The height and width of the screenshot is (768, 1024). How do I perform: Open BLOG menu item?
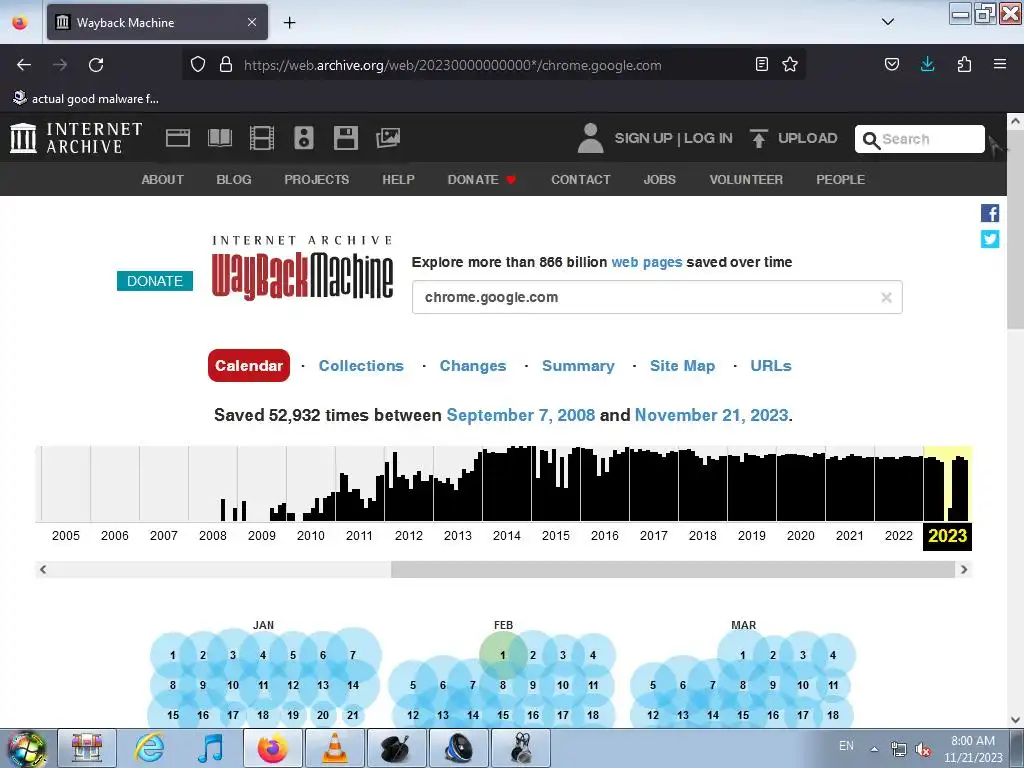click(234, 180)
